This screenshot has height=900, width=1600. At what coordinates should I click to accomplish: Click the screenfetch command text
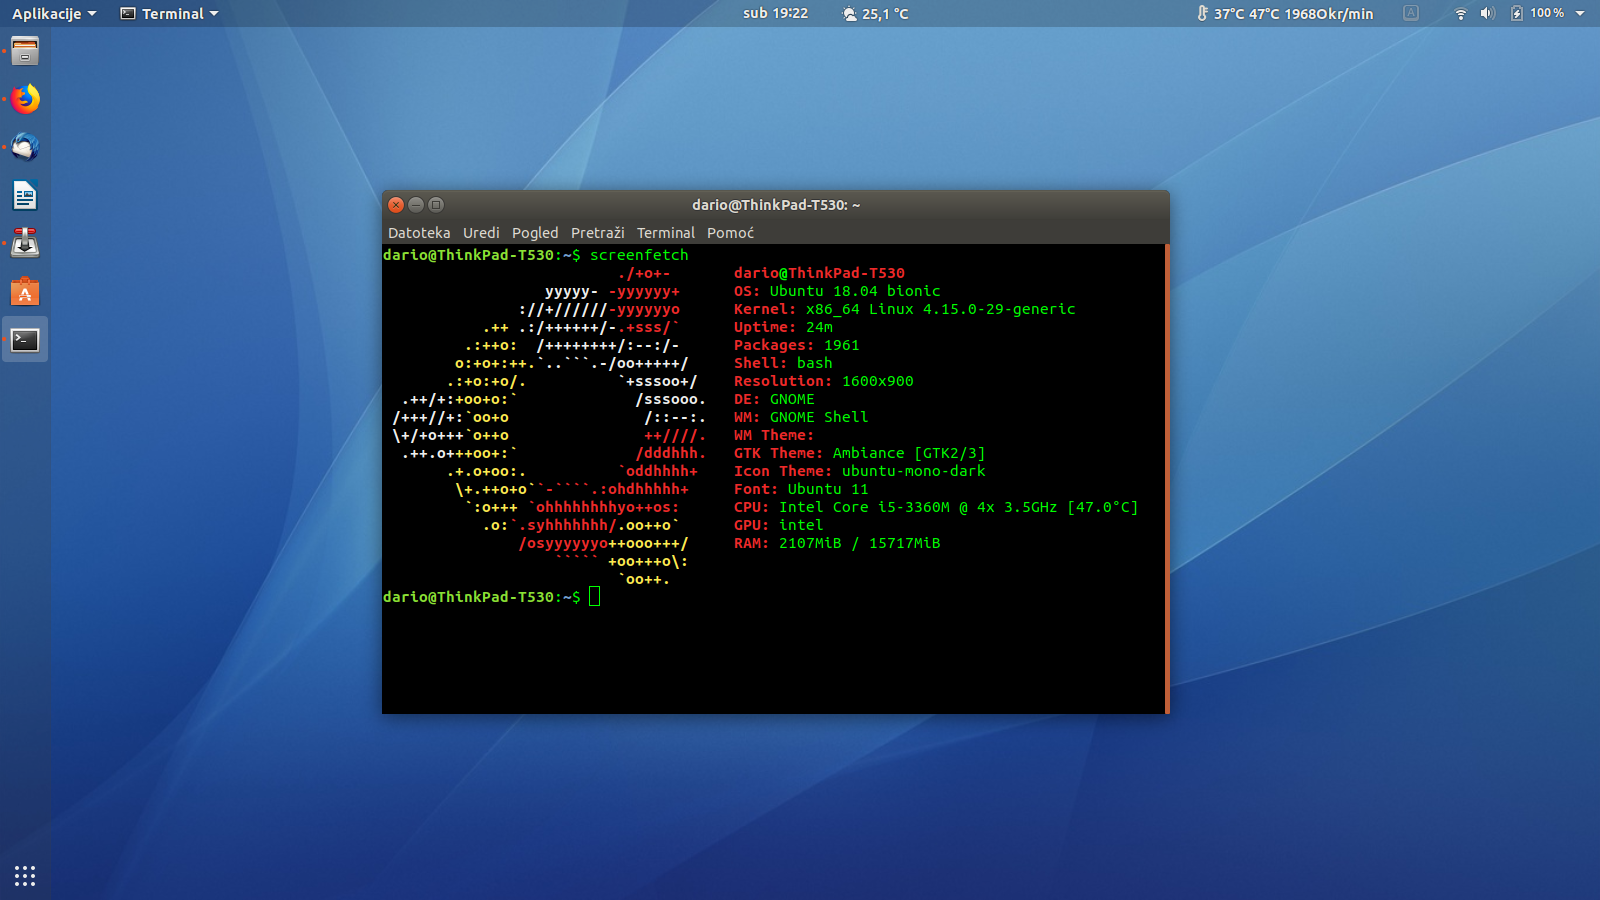coord(639,255)
